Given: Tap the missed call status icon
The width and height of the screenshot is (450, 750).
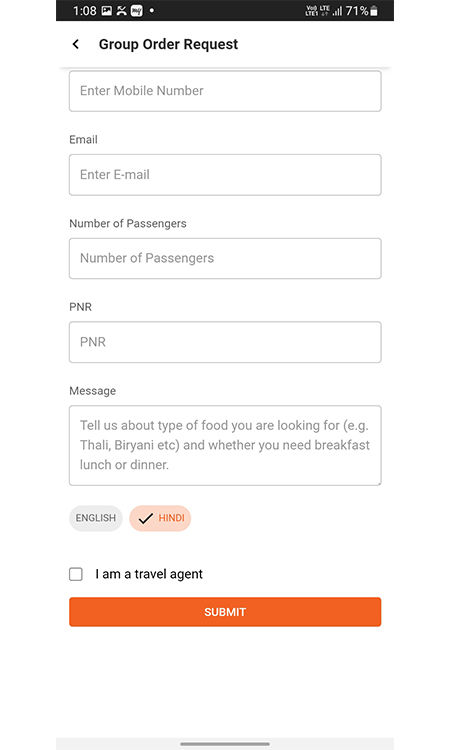Looking at the screenshot, I should [121, 11].
